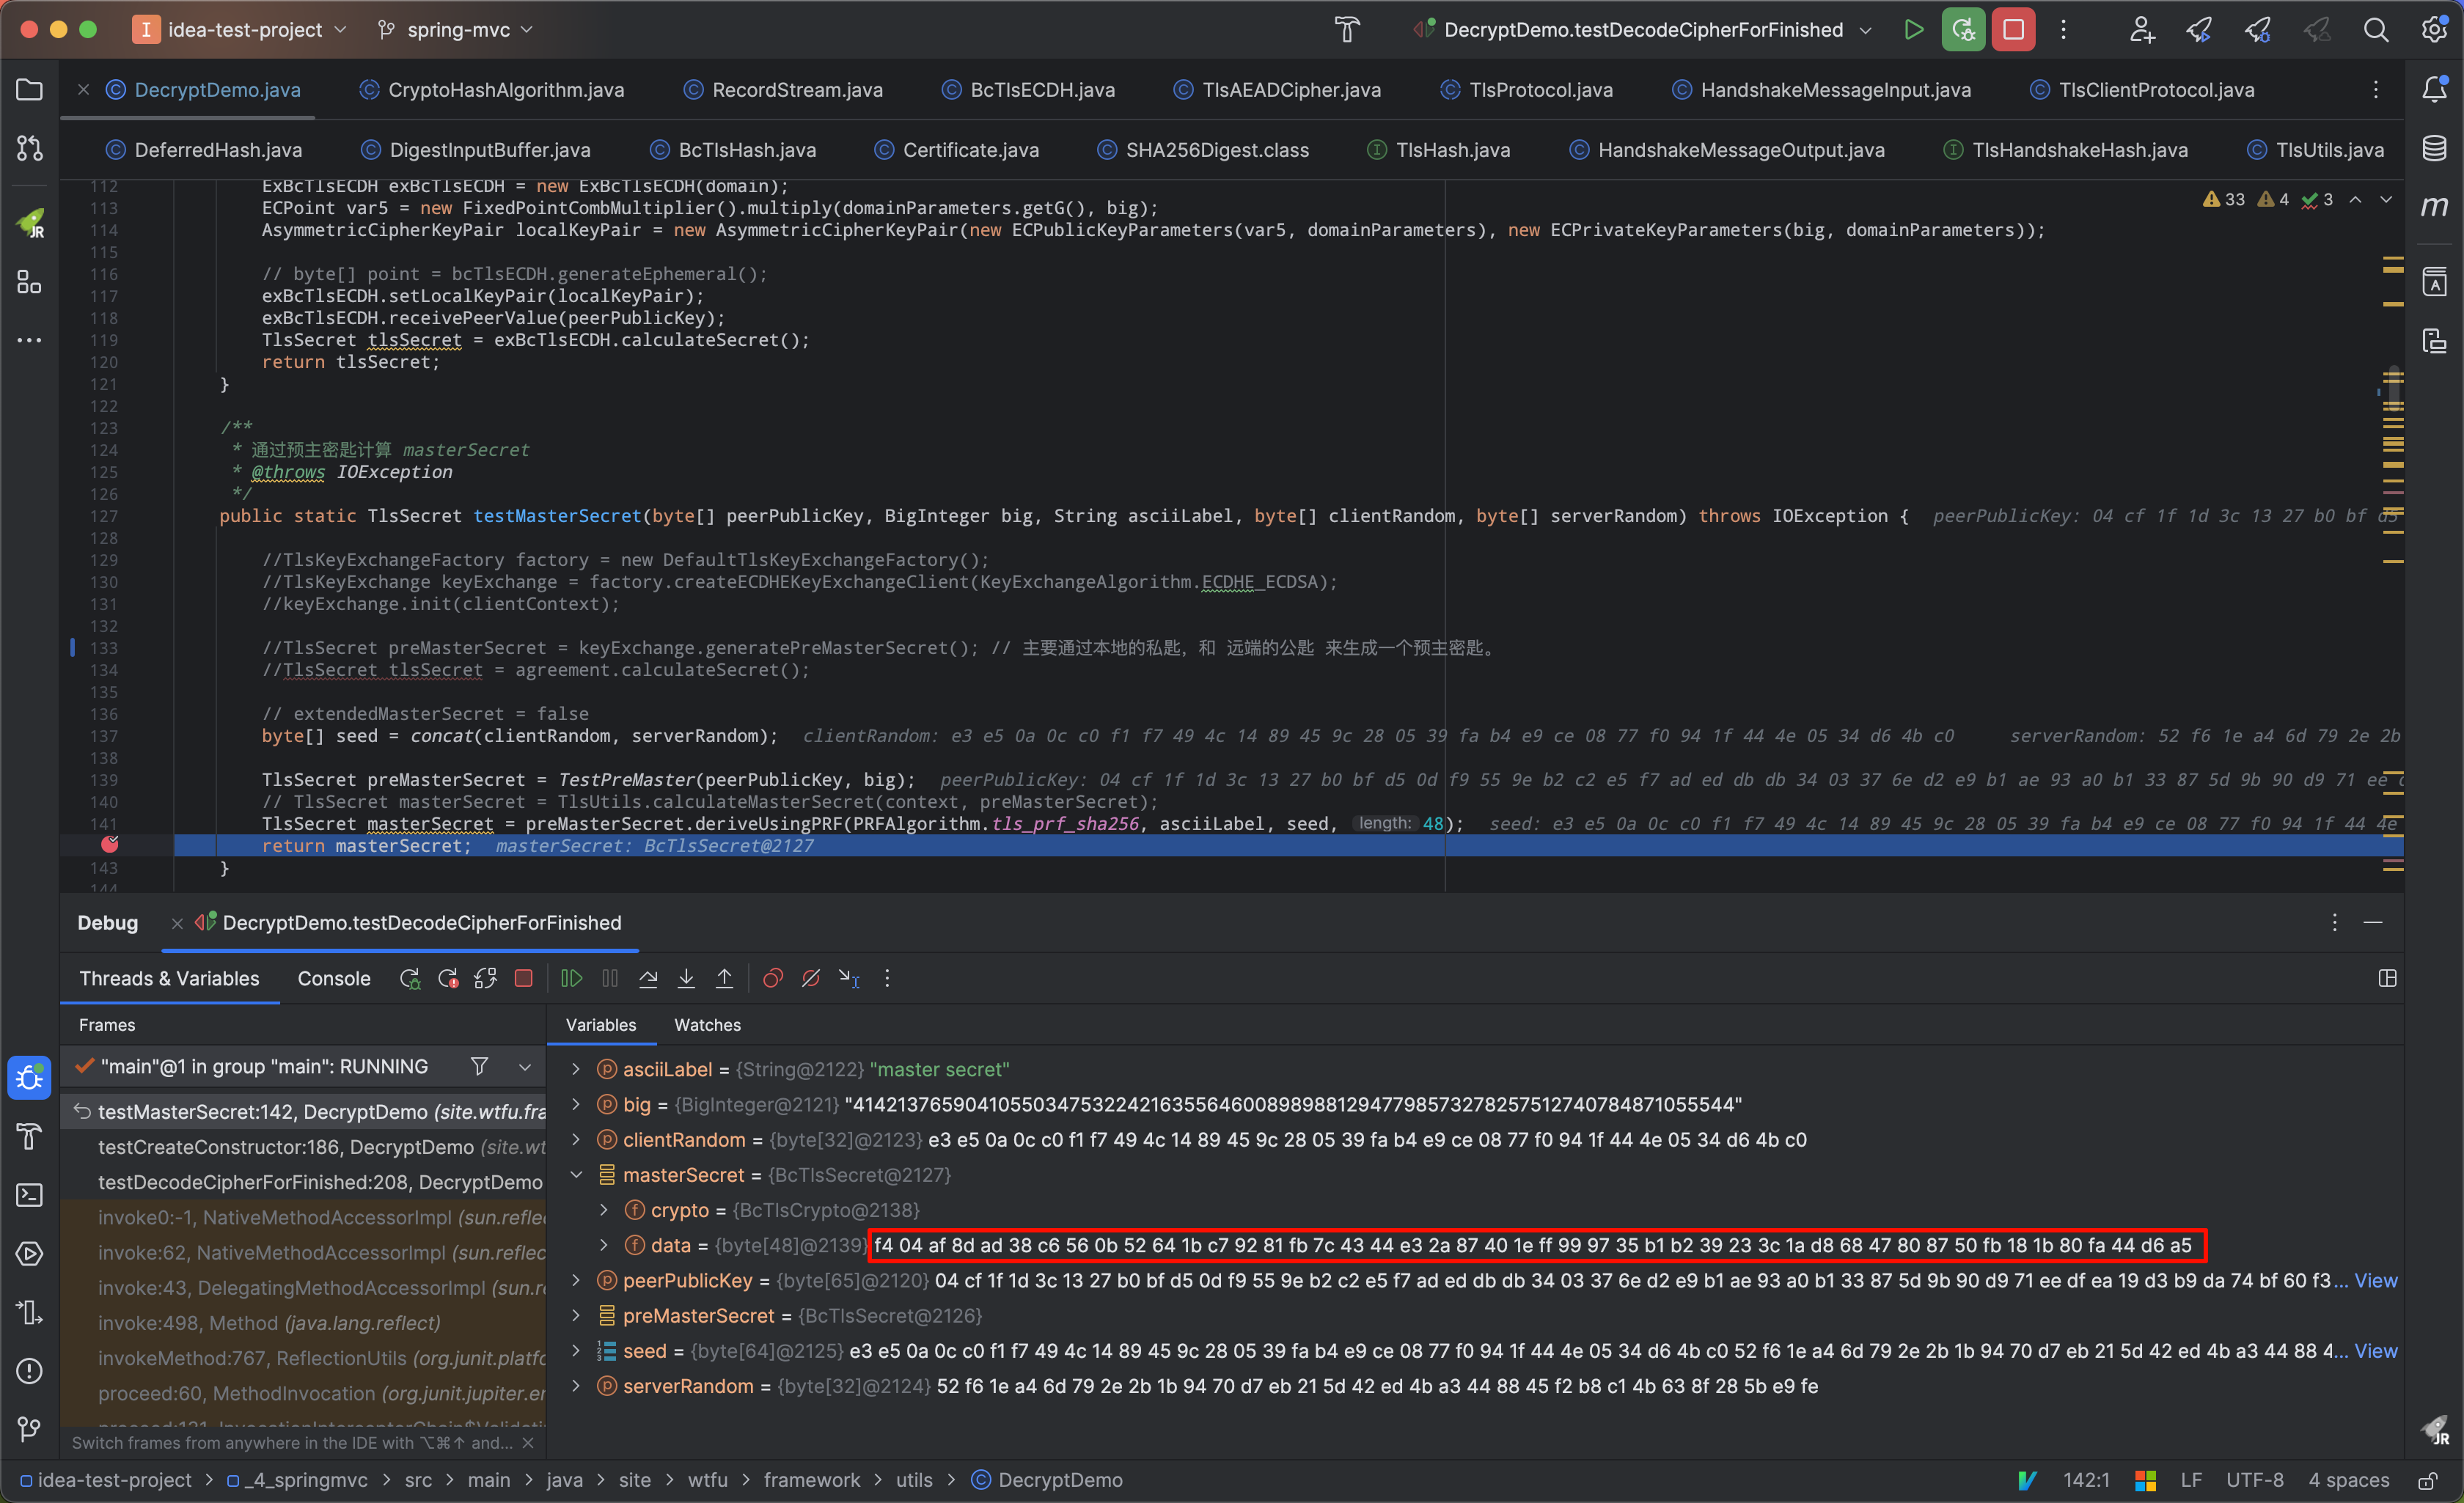2464x1503 pixels.
Task: Click the View Breakpoints icon
Action: point(772,978)
